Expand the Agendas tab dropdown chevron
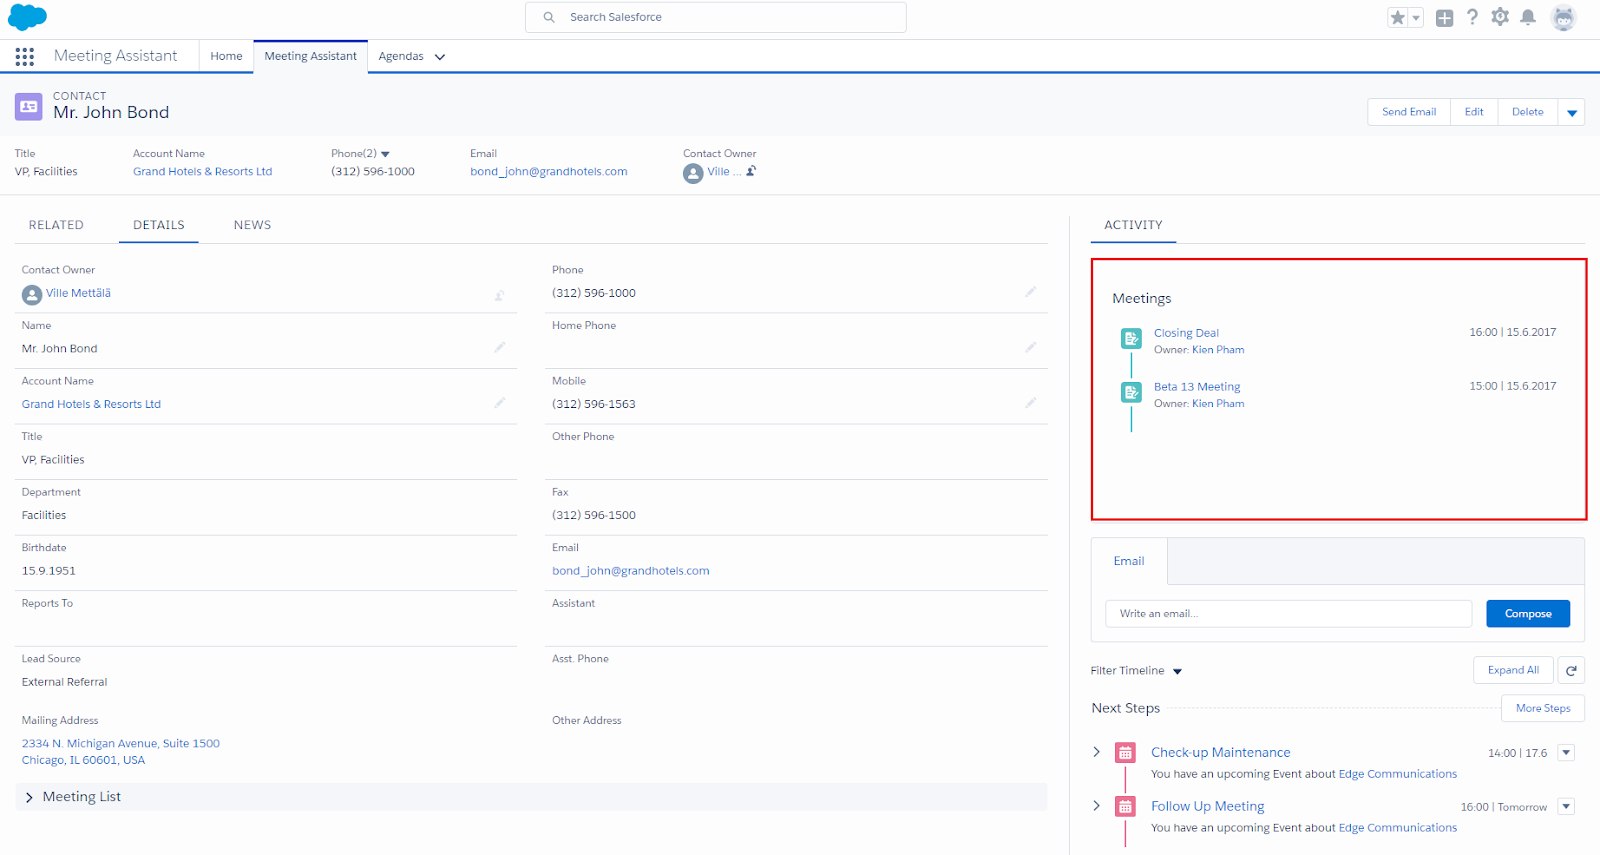Image resolution: width=1600 pixels, height=855 pixels. pos(440,57)
